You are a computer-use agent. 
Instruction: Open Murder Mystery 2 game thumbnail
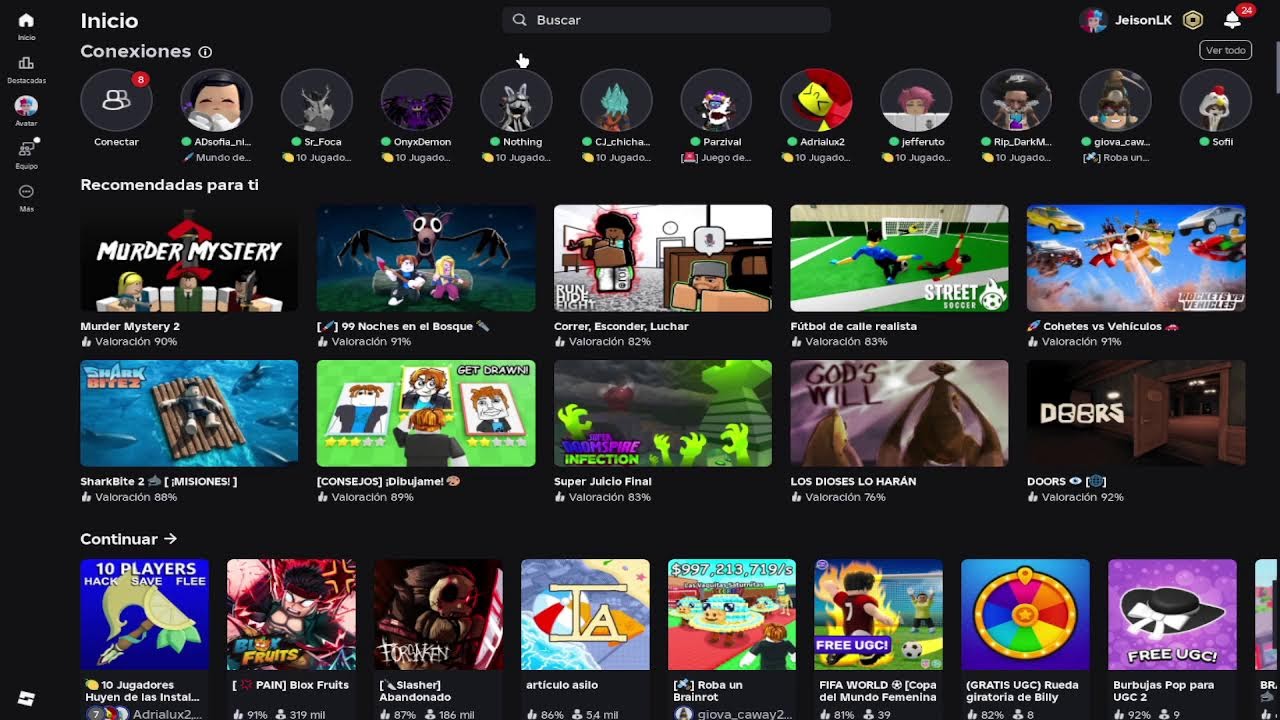coord(189,258)
